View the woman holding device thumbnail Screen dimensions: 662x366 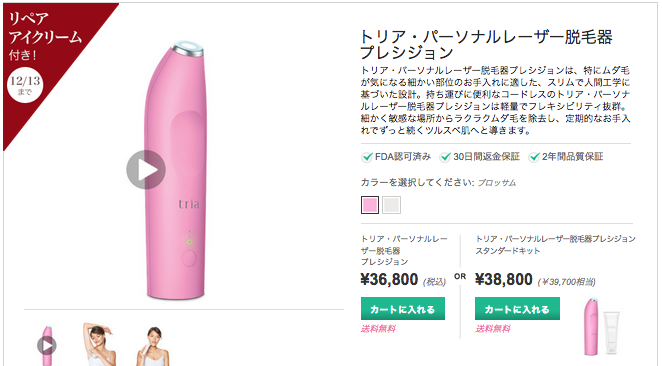click(153, 346)
